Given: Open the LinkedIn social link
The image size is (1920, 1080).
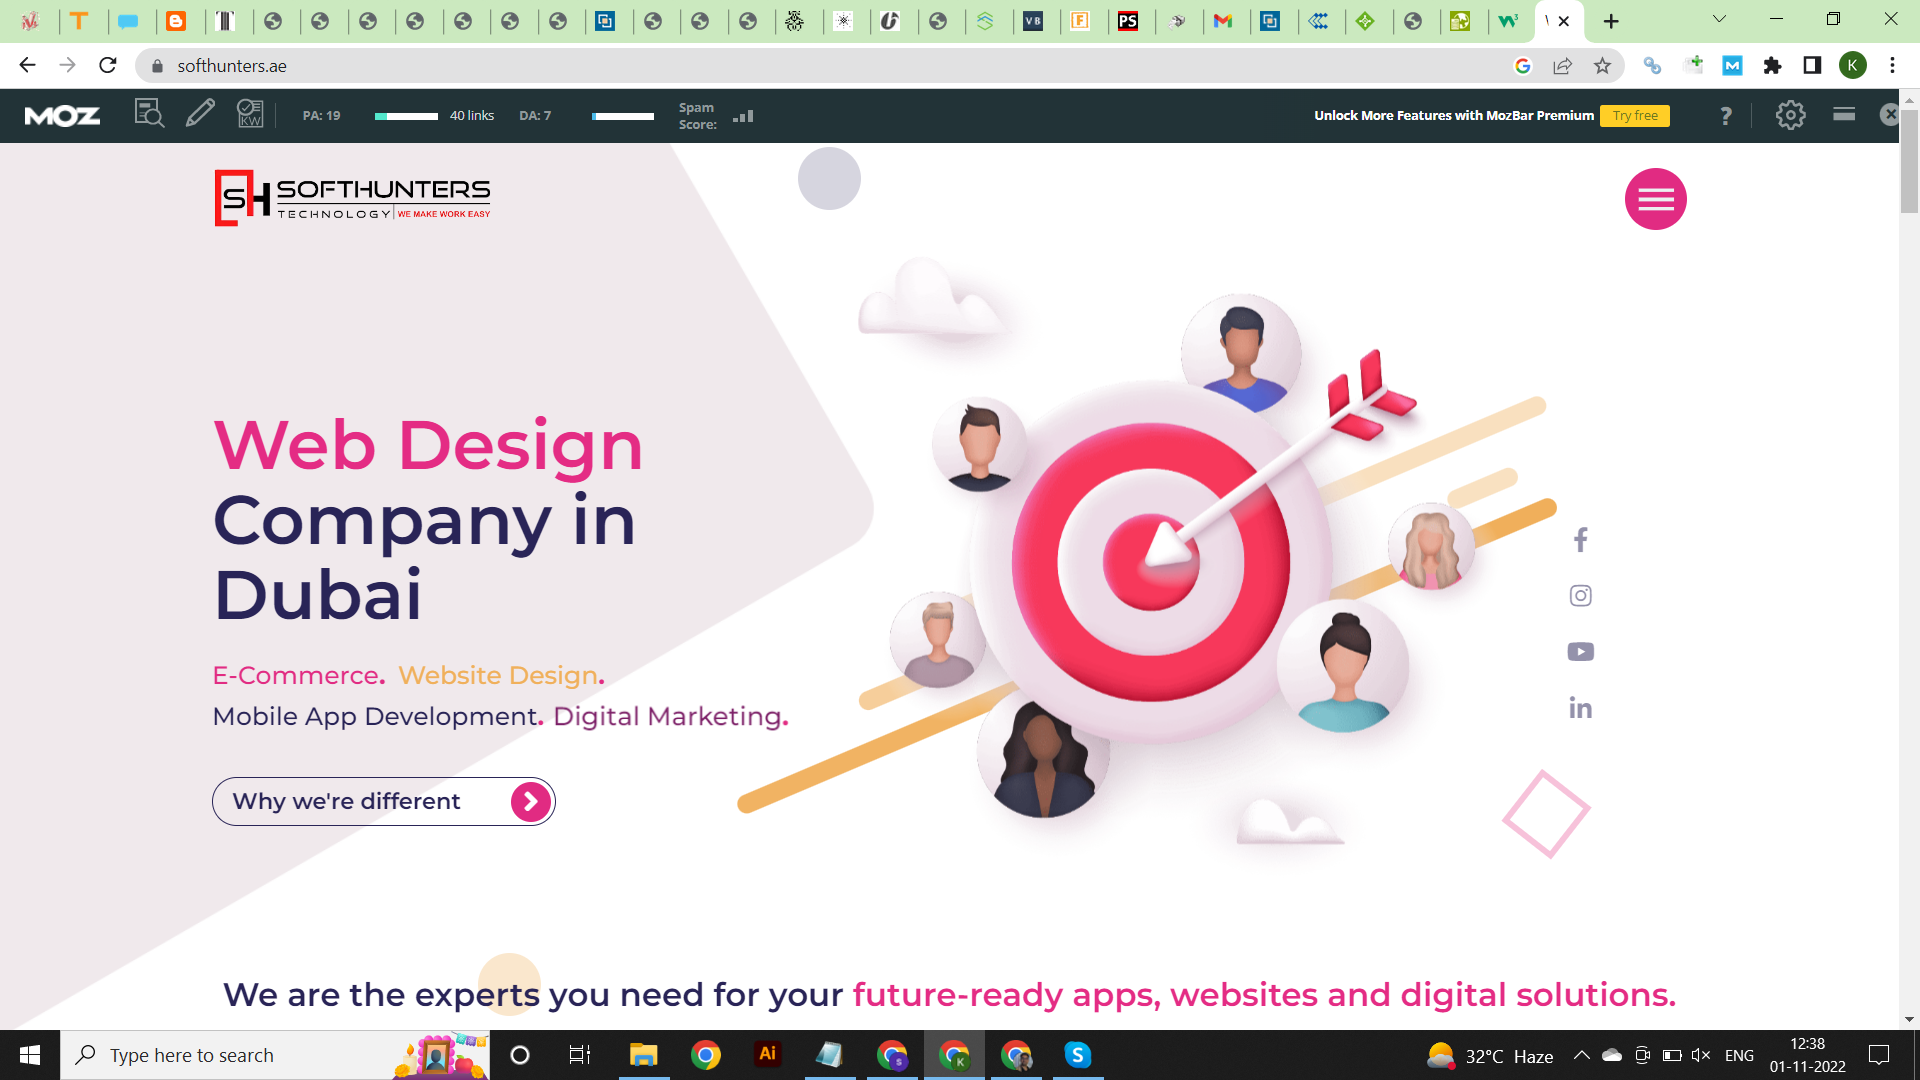Looking at the screenshot, I should 1580,708.
